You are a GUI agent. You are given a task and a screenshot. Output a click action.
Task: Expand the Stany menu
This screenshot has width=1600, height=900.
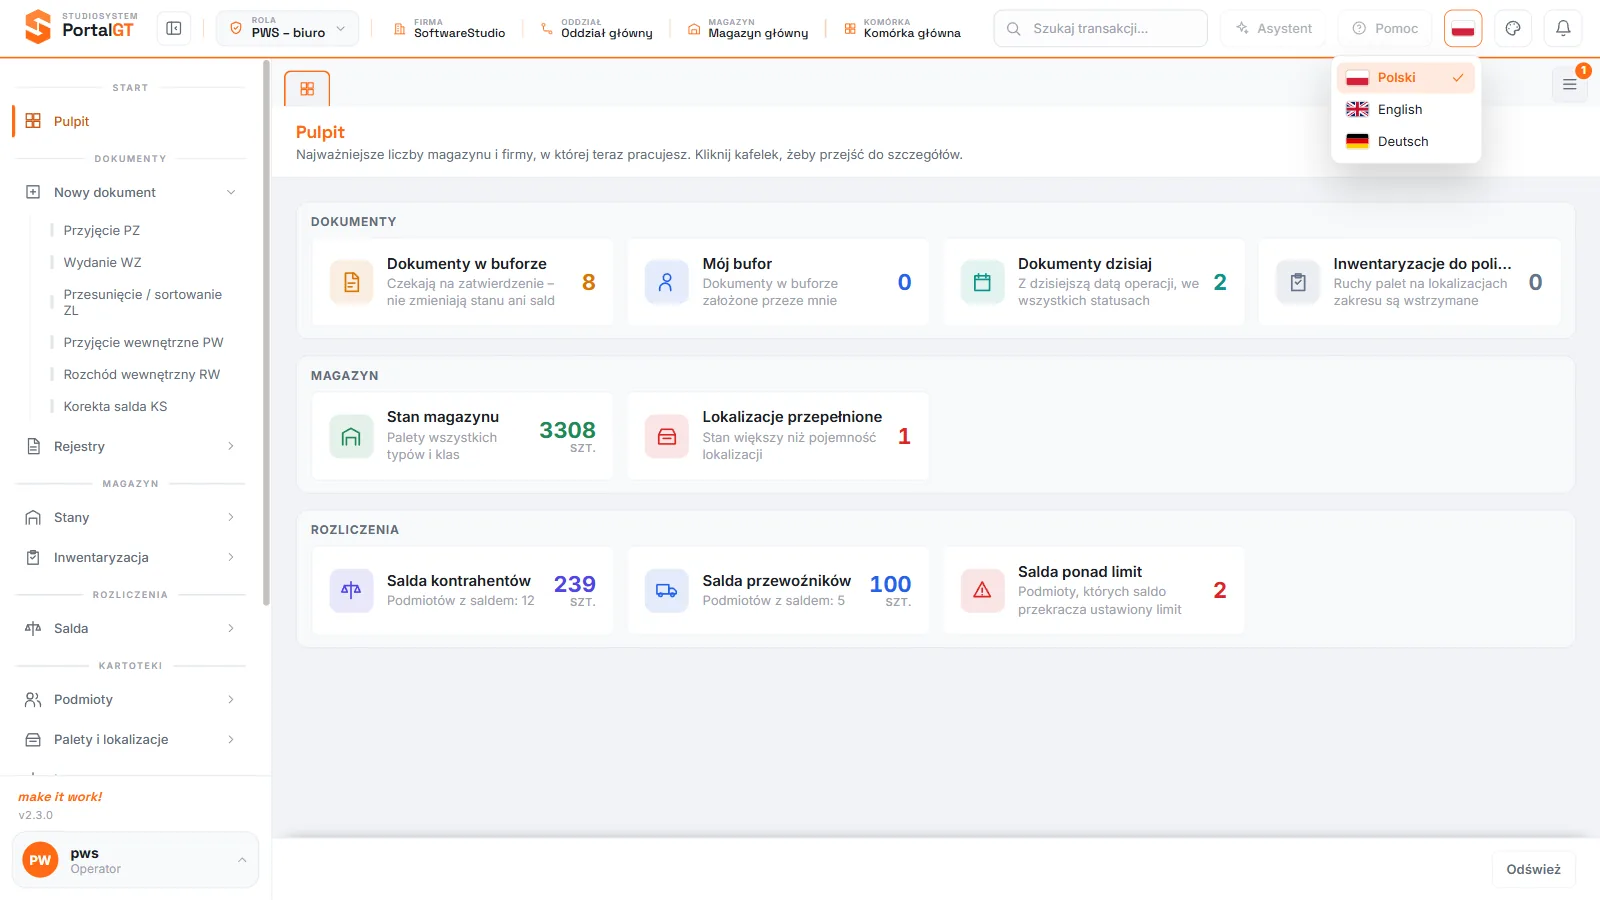point(132,517)
